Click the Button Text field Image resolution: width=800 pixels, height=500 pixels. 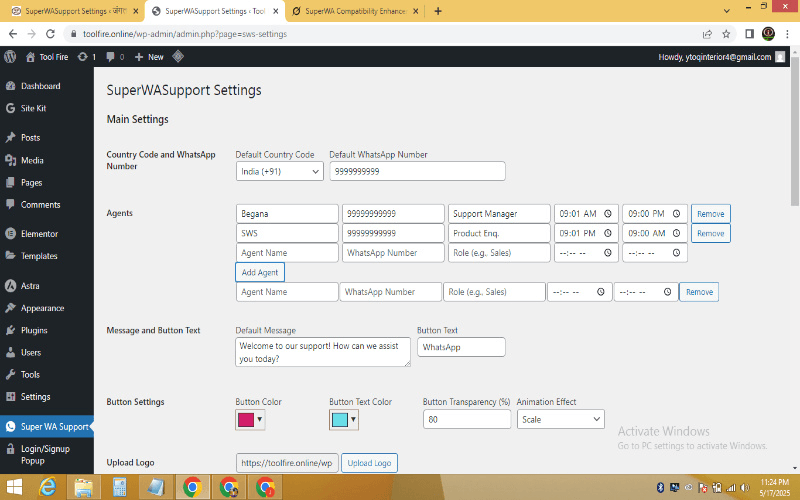point(461,347)
